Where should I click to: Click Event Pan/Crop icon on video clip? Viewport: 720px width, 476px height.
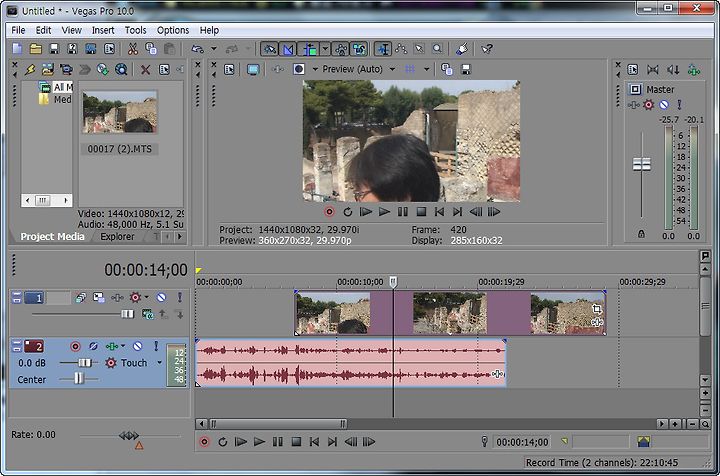pos(596,308)
